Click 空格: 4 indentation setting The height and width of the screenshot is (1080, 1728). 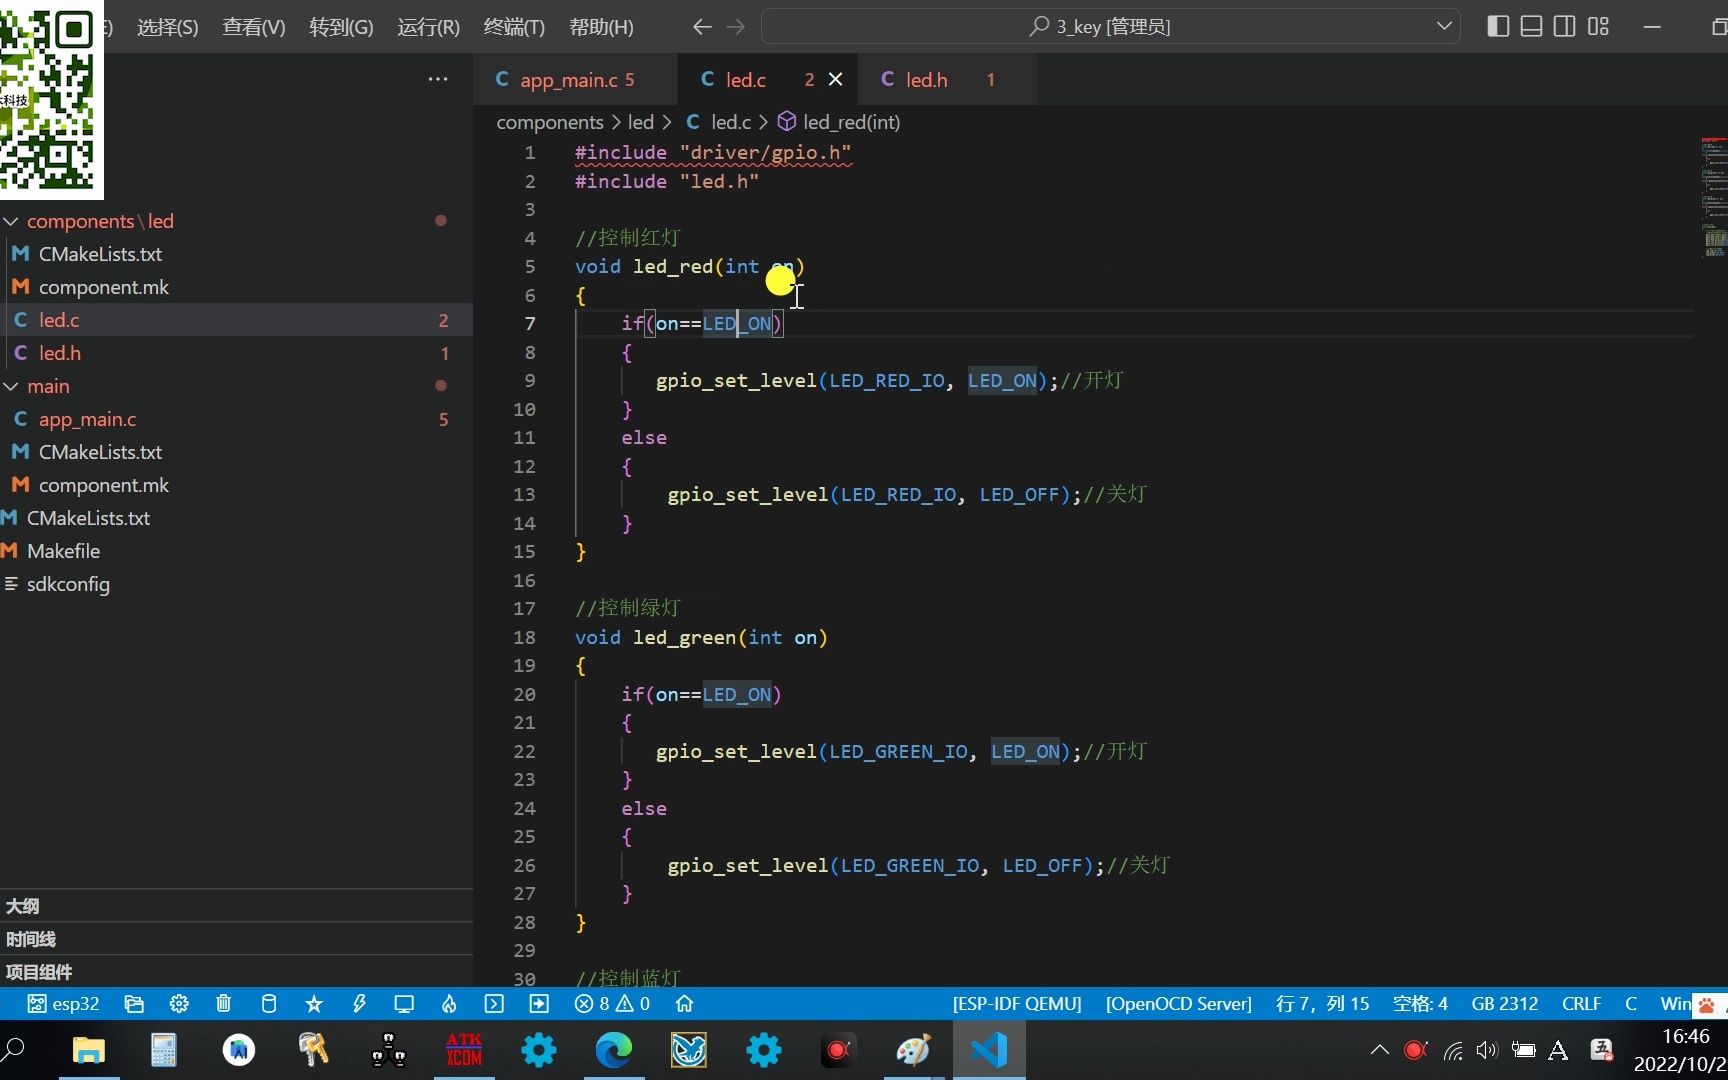pyautogui.click(x=1420, y=1003)
